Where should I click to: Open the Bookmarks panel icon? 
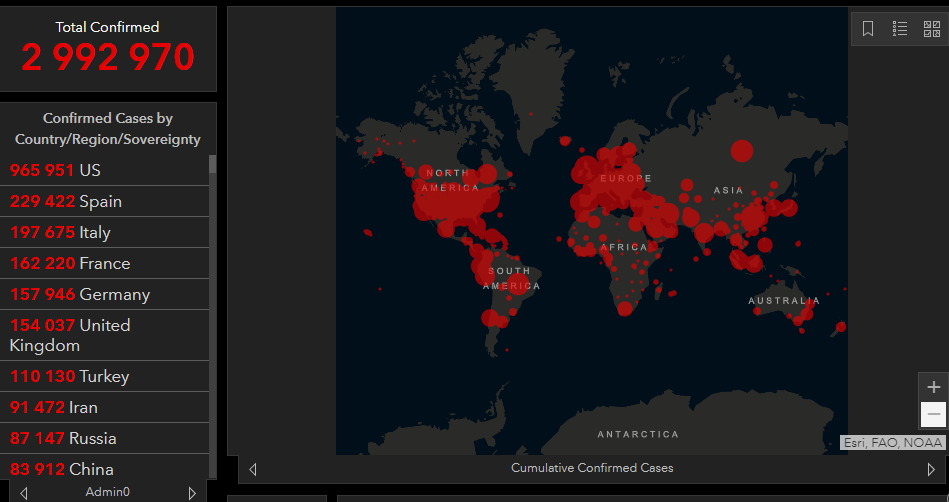tap(868, 29)
